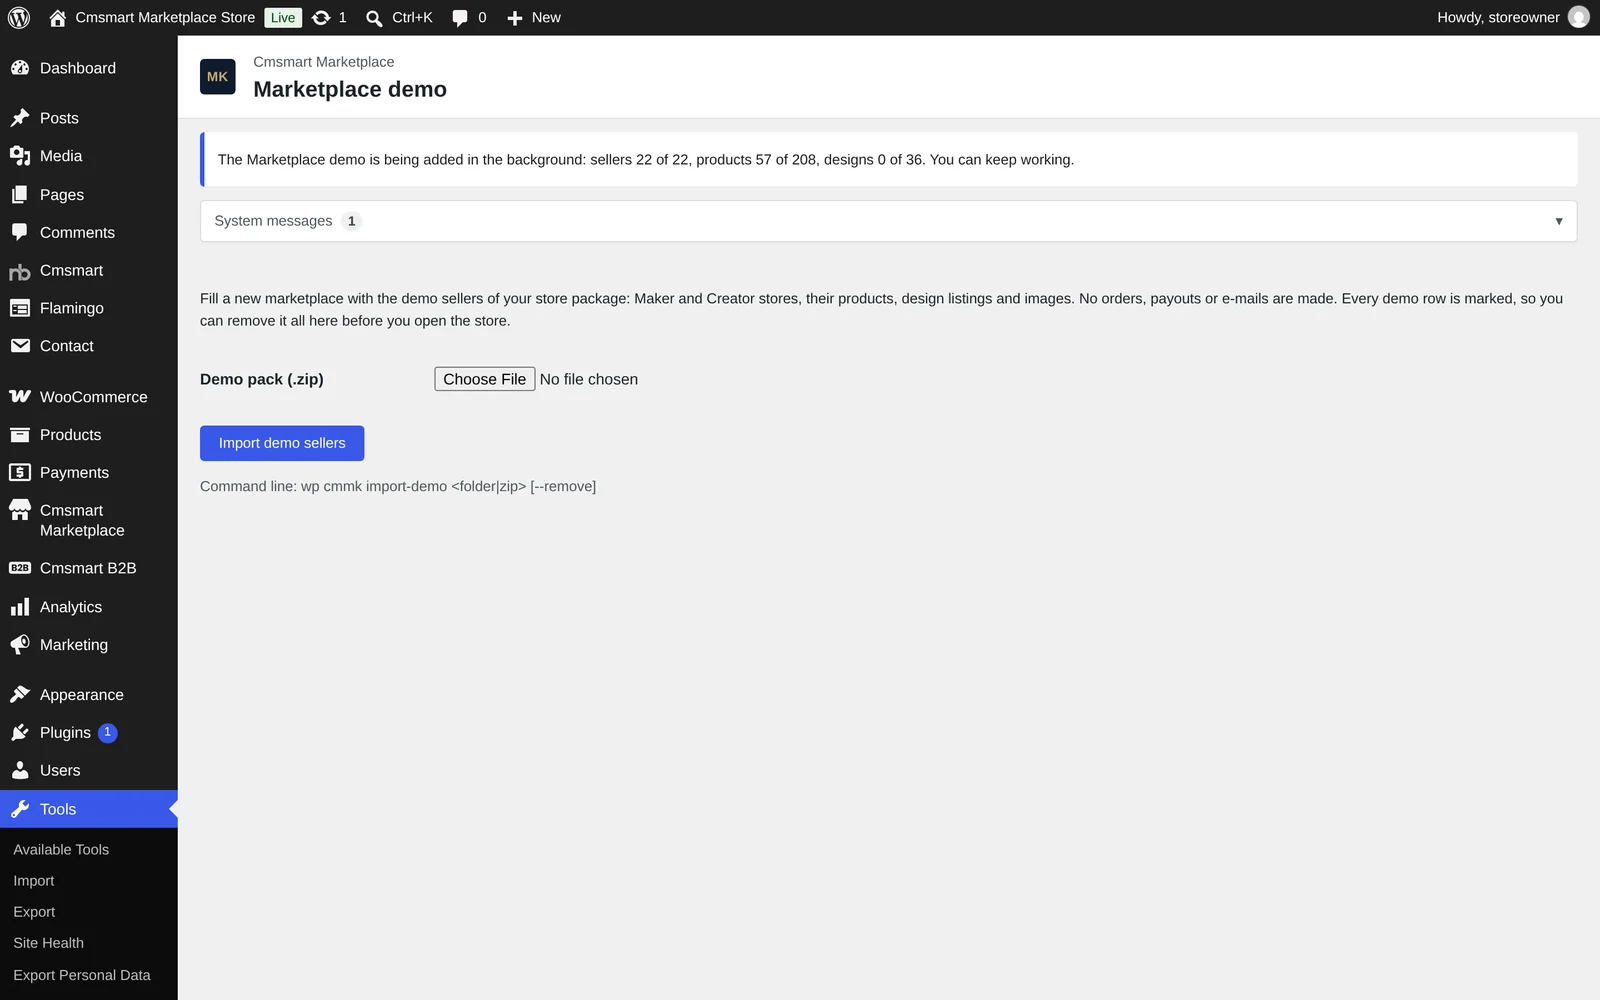
Task: Open Import submenu link
Action: point(34,881)
